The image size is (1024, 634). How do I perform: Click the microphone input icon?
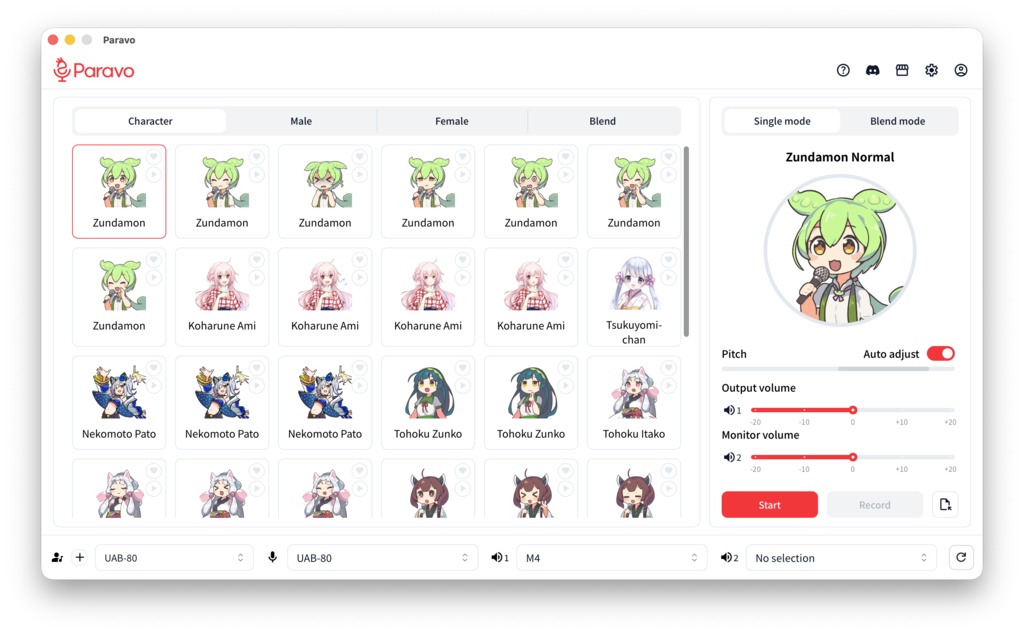tap(272, 557)
